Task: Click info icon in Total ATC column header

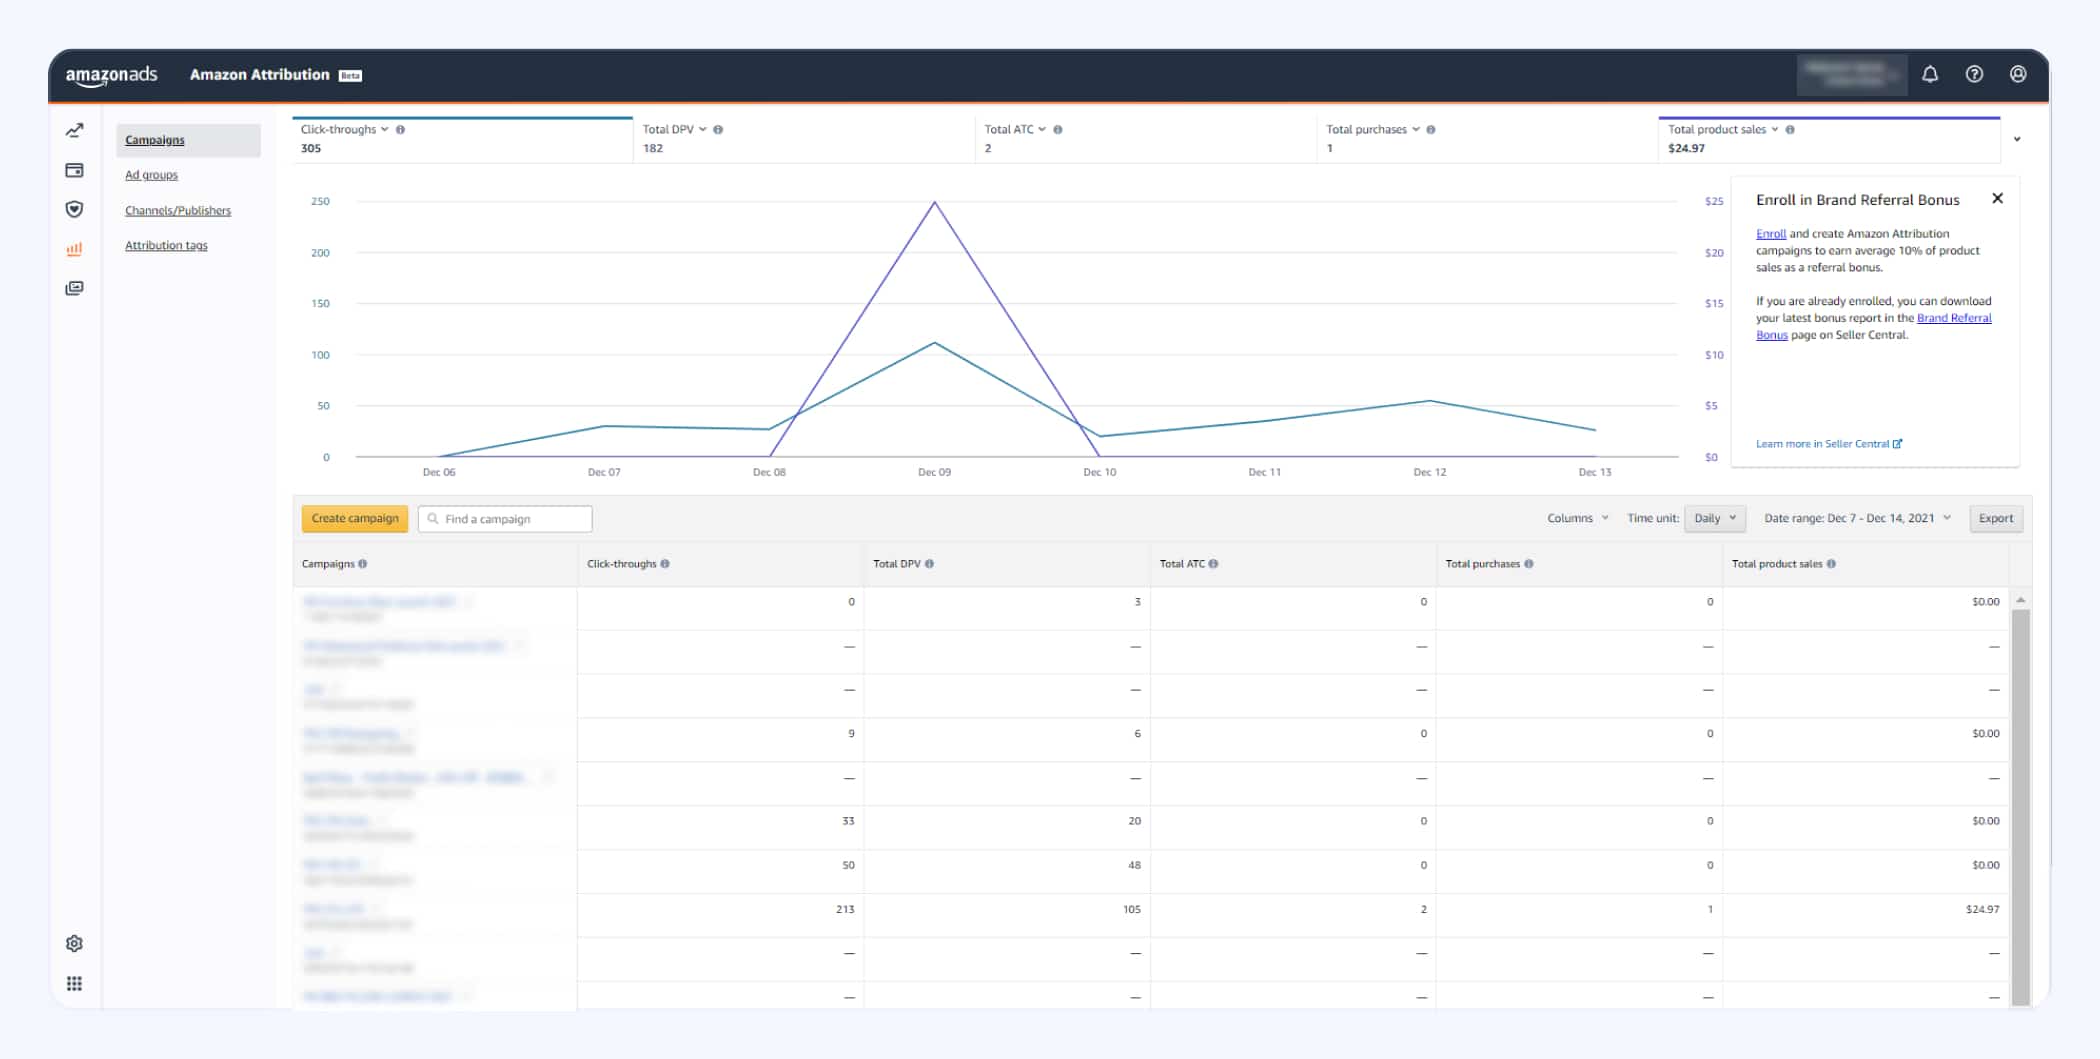Action: [1213, 564]
